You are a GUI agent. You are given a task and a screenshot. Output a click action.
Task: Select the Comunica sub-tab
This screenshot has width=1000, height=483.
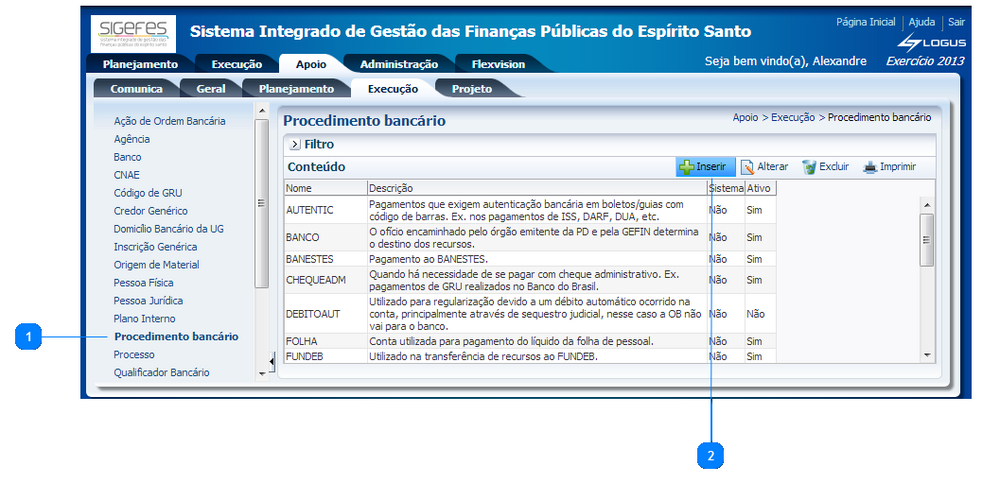pos(136,89)
